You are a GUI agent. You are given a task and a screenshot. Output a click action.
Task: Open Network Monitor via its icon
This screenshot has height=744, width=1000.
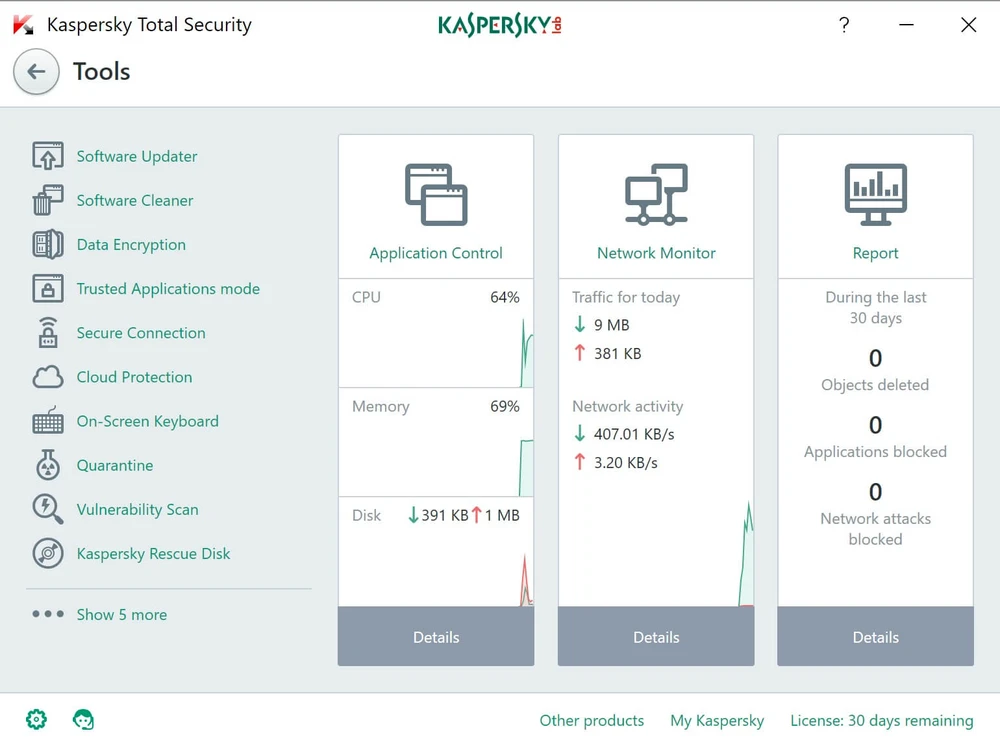click(655, 193)
